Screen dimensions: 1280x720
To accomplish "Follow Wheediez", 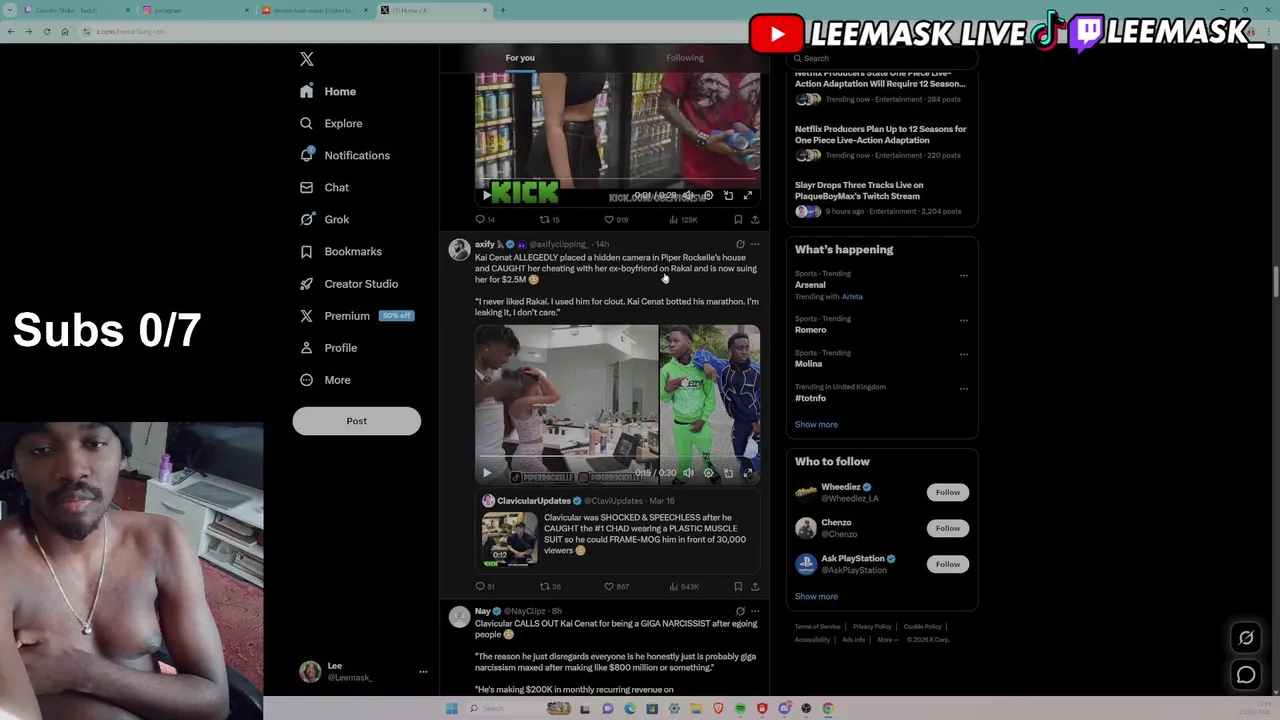I will coord(948,492).
